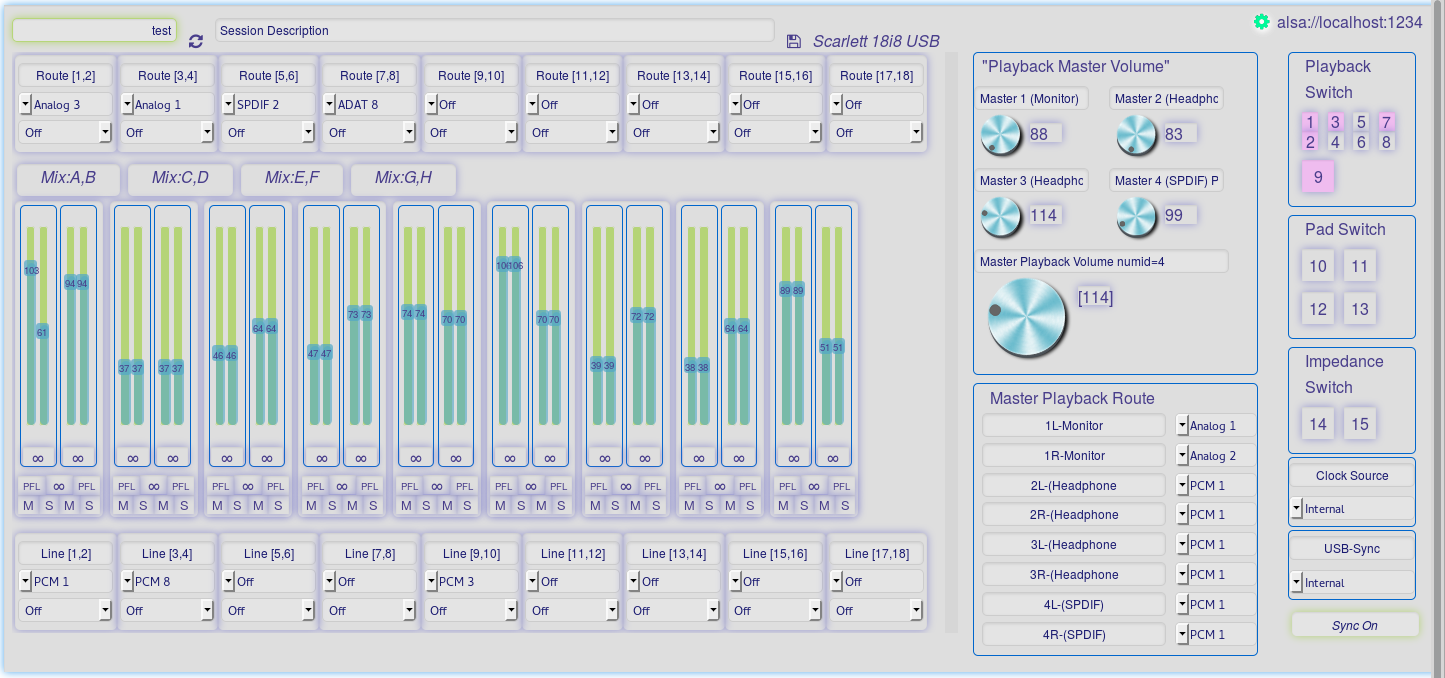Toggle Playback Switch 6
The width and height of the screenshot is (1445, 678).
click(1360, 142)
